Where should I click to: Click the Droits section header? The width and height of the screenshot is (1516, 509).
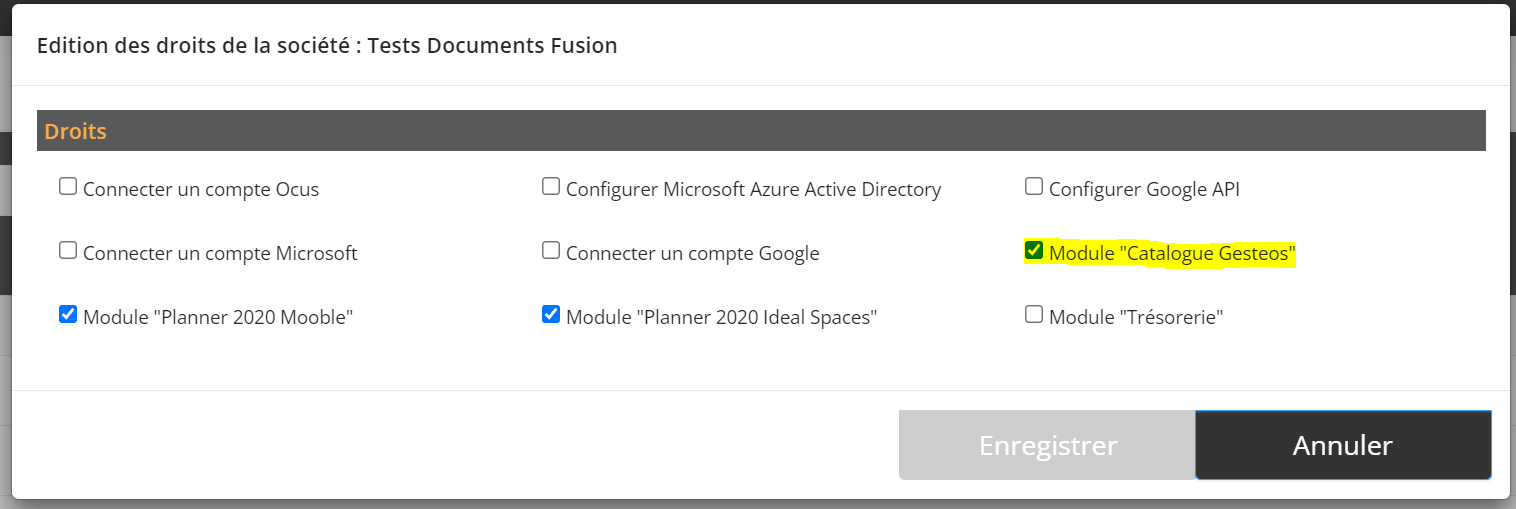click(76, 131)
